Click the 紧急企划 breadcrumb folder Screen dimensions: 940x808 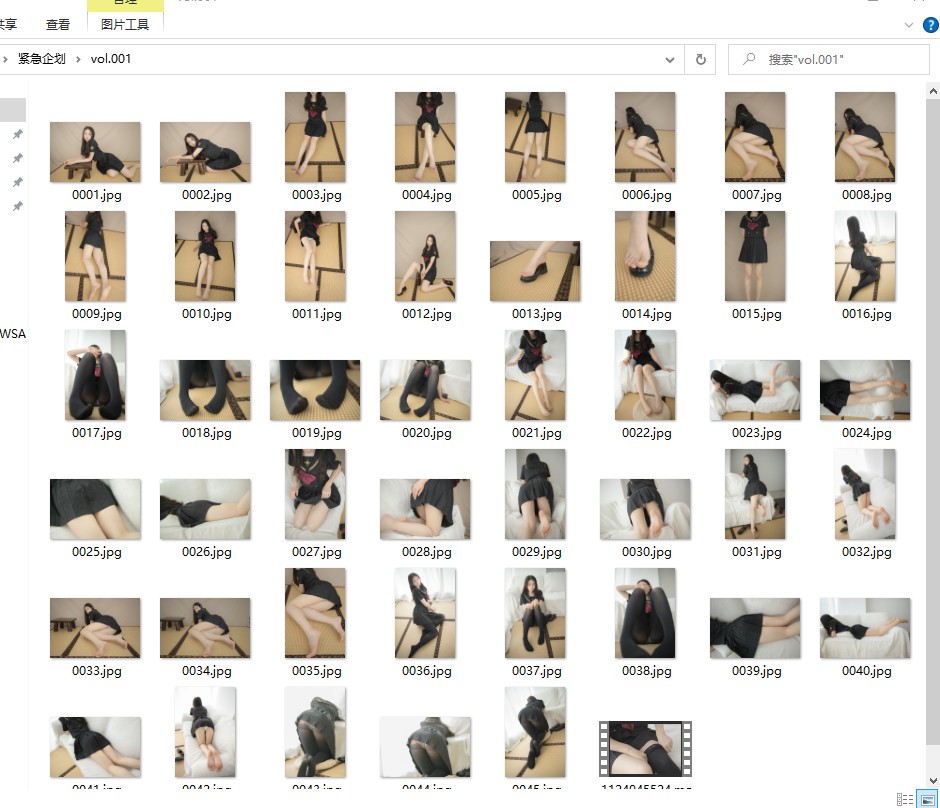tap(41, 59)
